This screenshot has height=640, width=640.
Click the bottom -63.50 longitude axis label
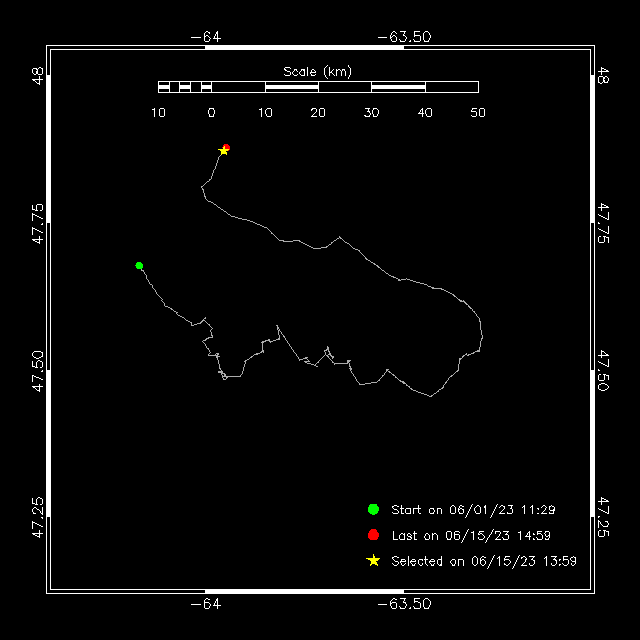[x=404, y=604]
